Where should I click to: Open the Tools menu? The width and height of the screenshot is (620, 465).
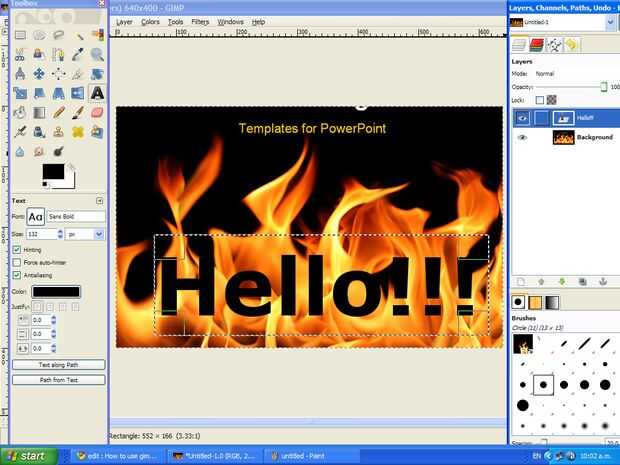[175, 22]
